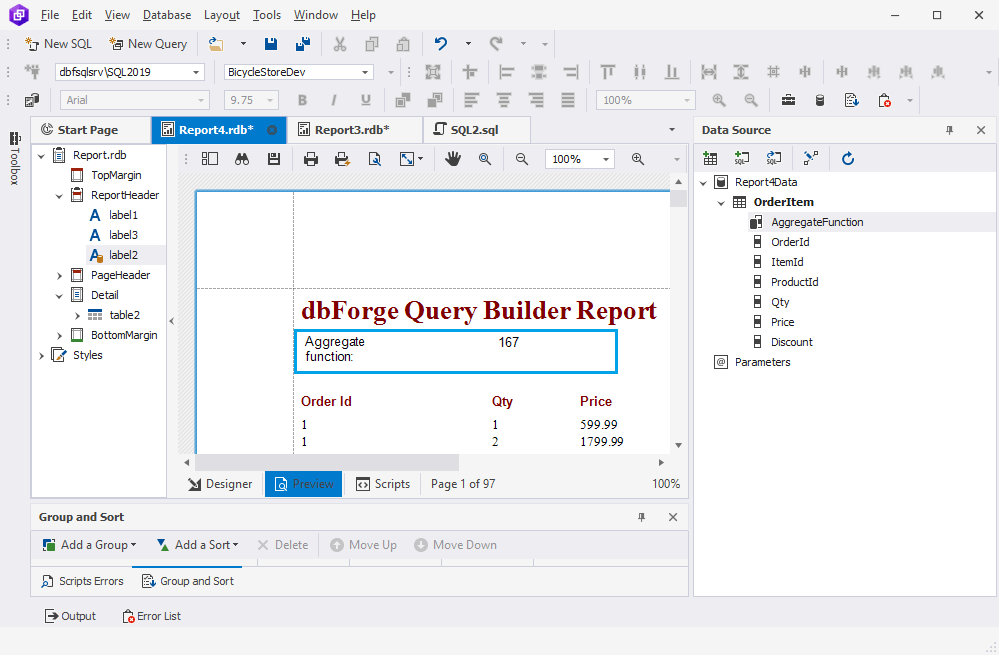999x655 pixels.
Task: Click the Print icon in preview toolbar
Action: (x=311, y=159)
